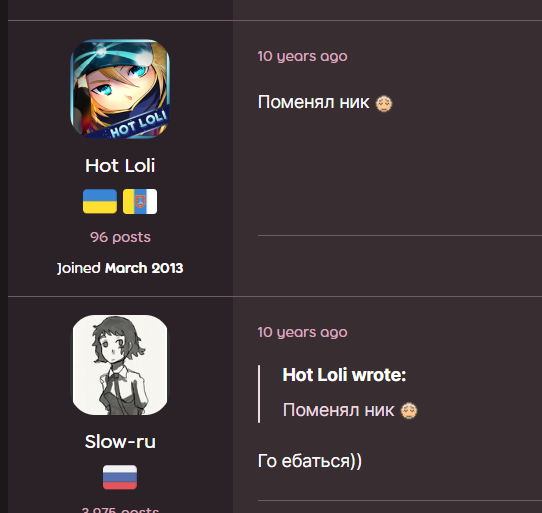
Task: Click the vertical bar beside the quote block
Action: pos(259,394)
